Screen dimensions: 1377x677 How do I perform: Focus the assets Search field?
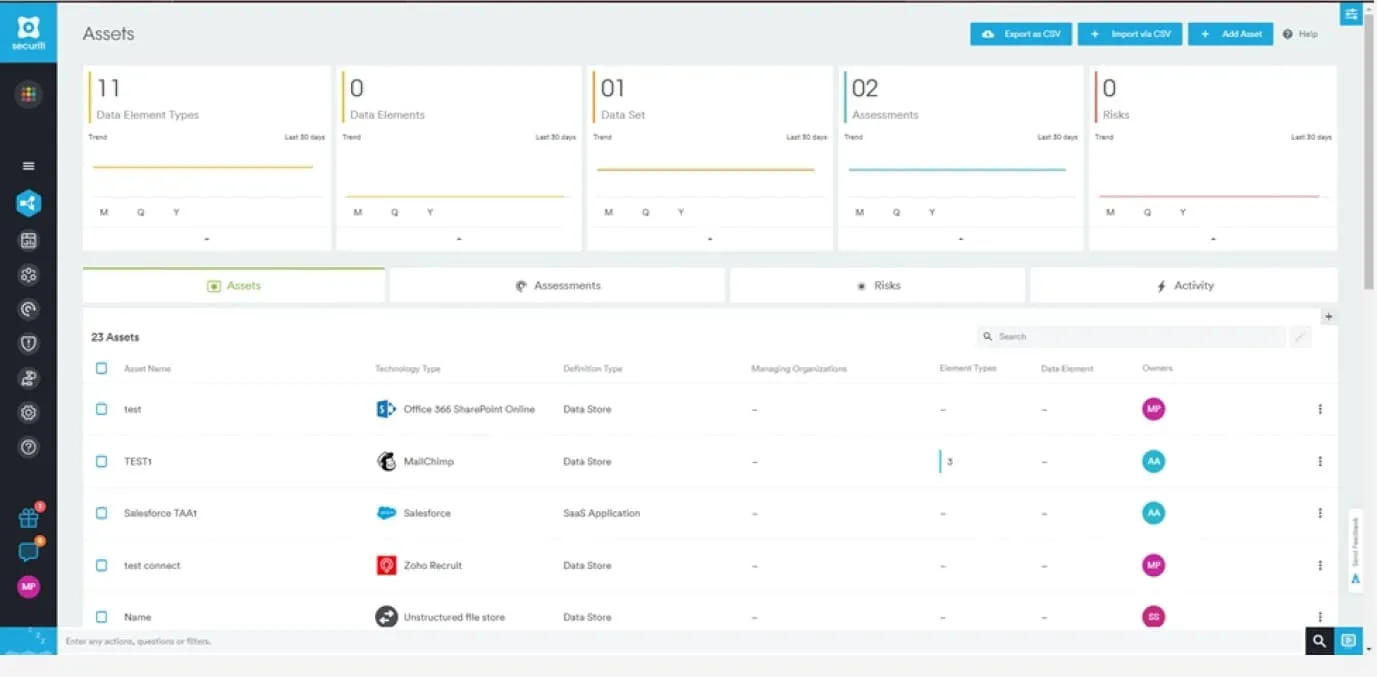[x=1130, y=337]
